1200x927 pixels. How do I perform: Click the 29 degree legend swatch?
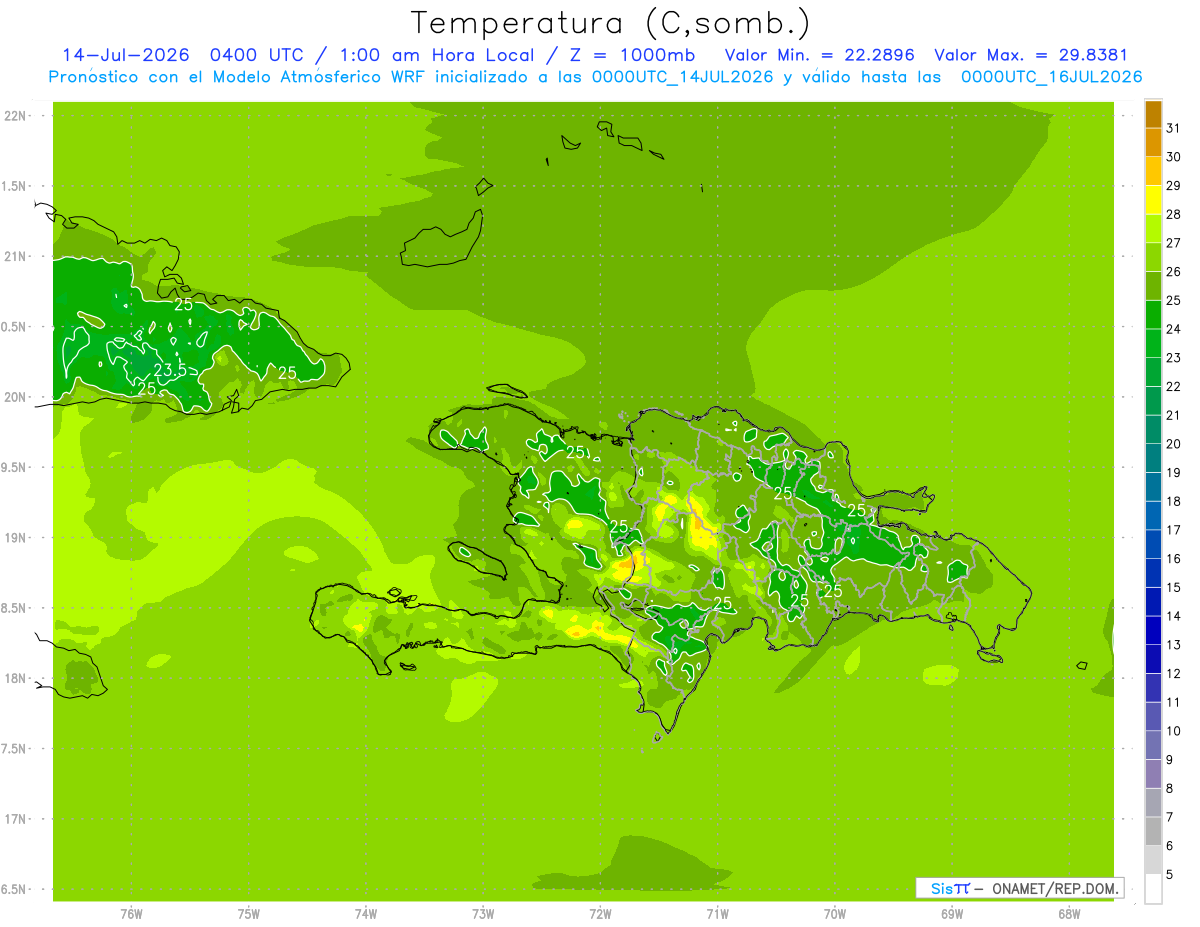(1153, 172)
